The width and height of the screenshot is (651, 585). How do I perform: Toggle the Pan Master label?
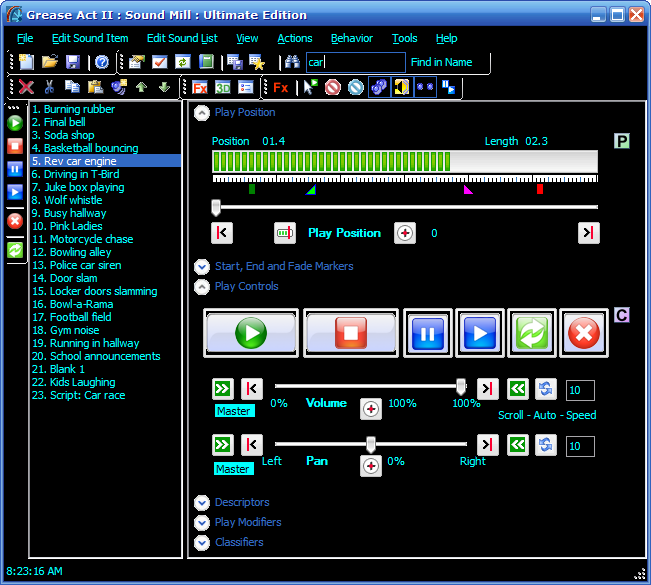[234, 469]
